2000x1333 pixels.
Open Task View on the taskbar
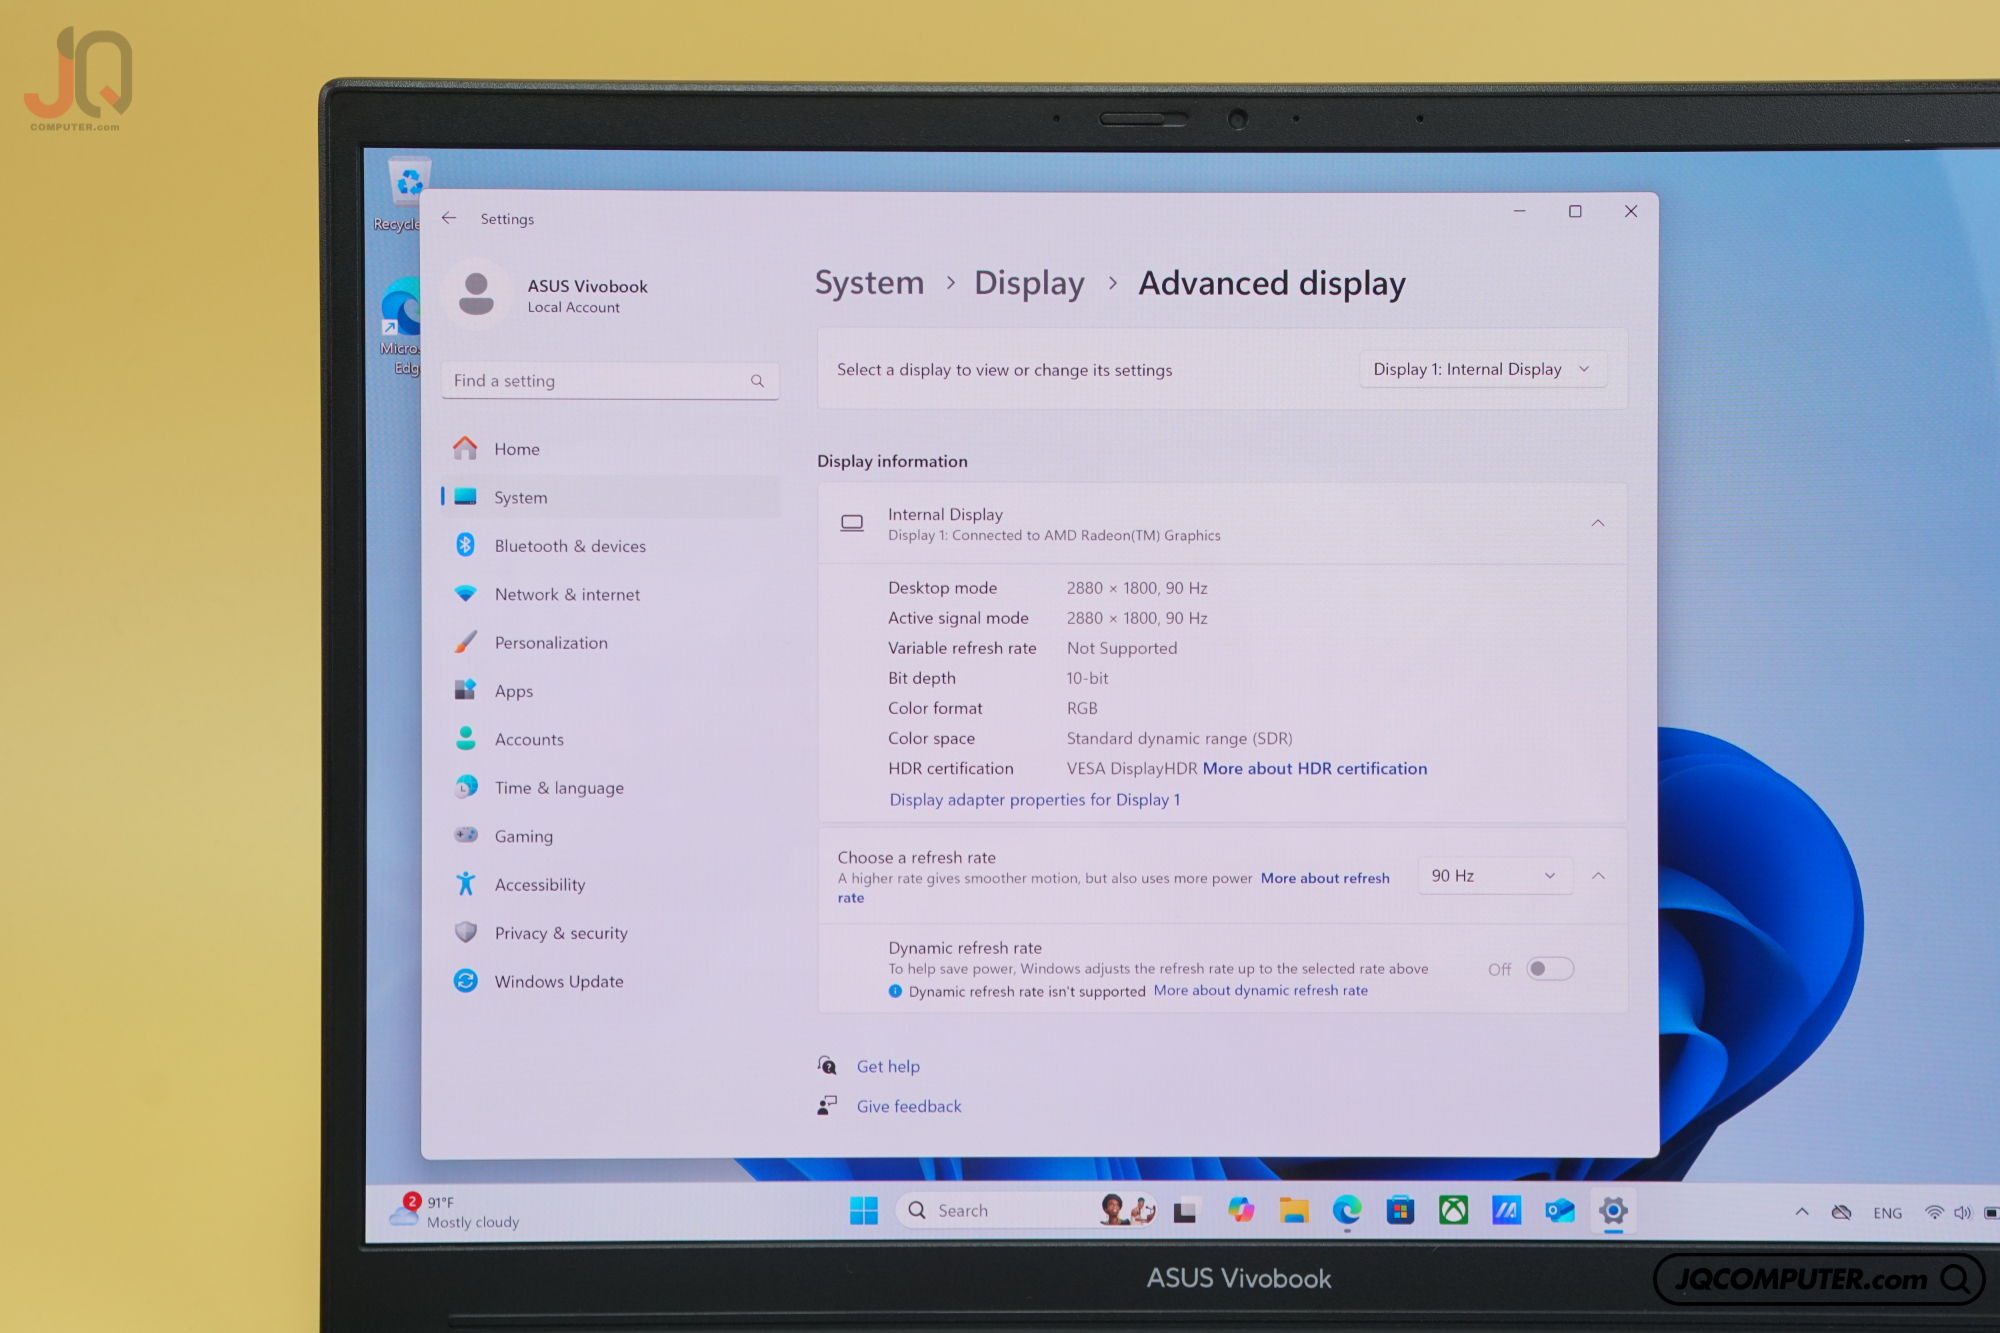1185,1211
